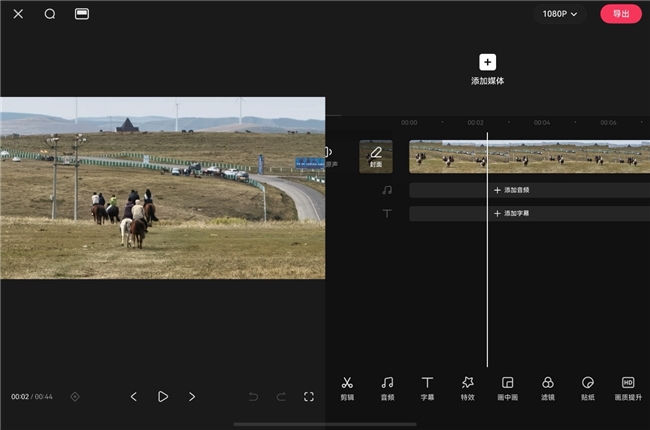Click the 00:06 timeline ruler mark
This screenshot has height=430, width=650.
click(x=608, y=123)
